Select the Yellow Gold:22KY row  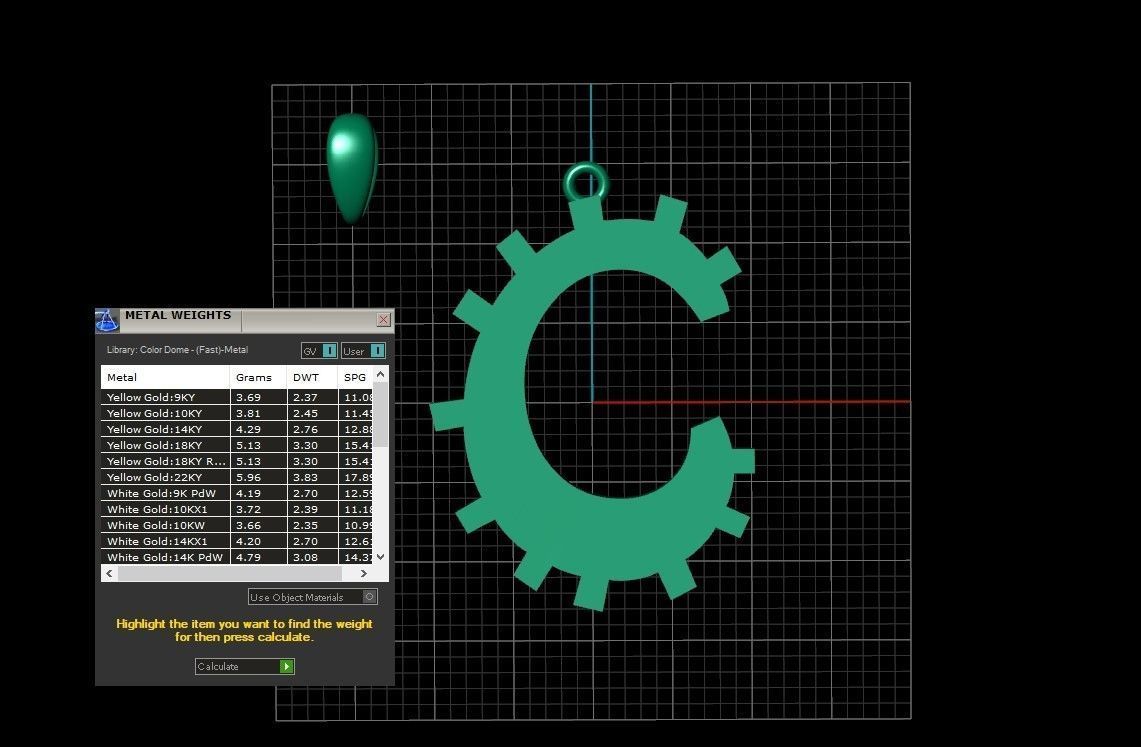coord(237,477)
